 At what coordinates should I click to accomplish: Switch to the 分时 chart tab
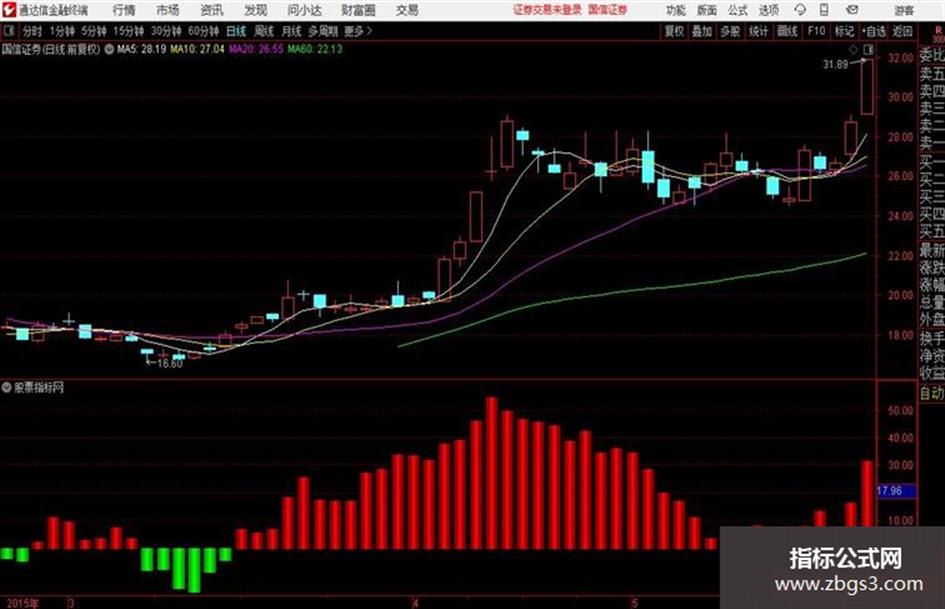click(x=32, y=31)
